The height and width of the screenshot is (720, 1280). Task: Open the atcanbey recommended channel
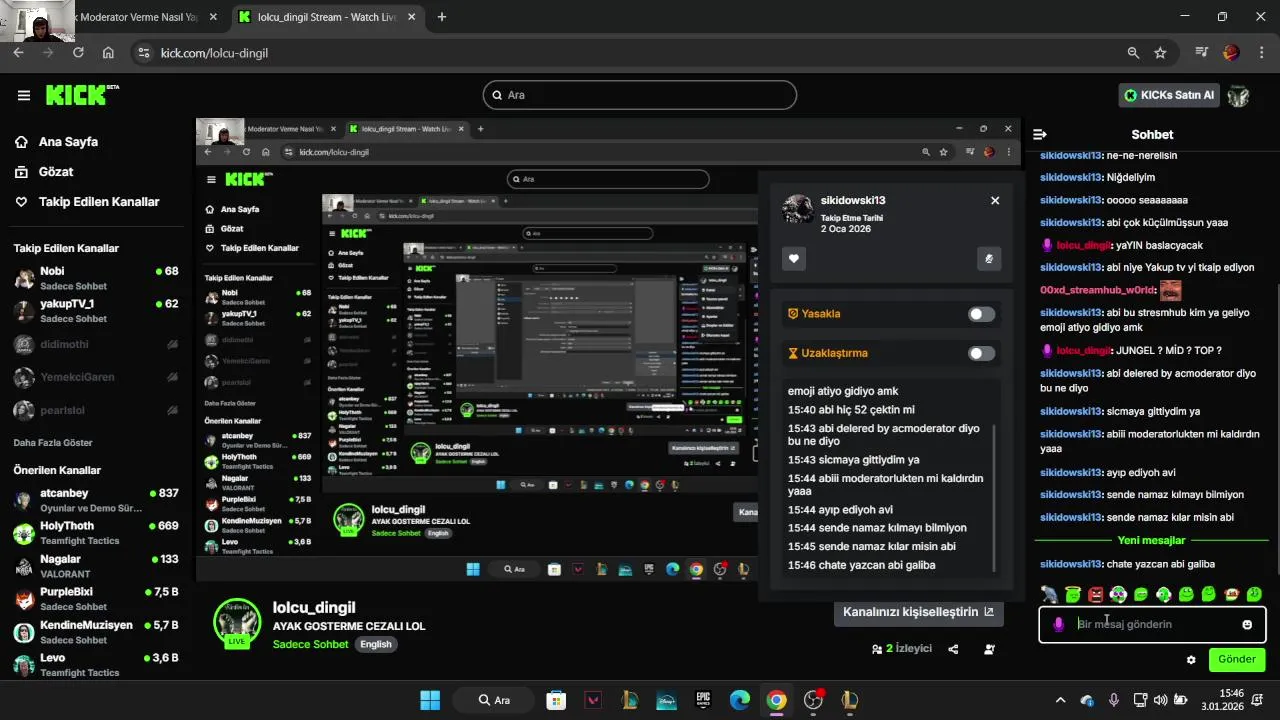point(96,500)
